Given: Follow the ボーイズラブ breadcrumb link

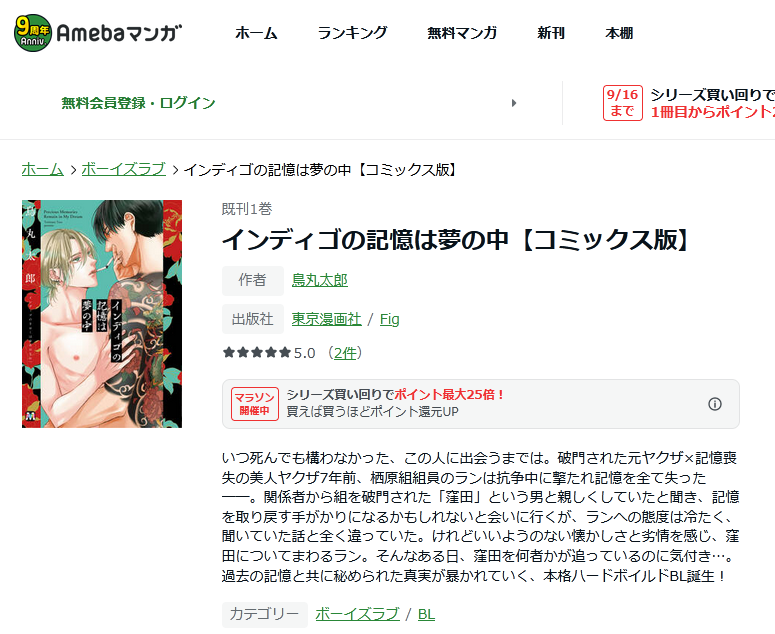Looking at the screenshot, I should click(x=124, y=169).
